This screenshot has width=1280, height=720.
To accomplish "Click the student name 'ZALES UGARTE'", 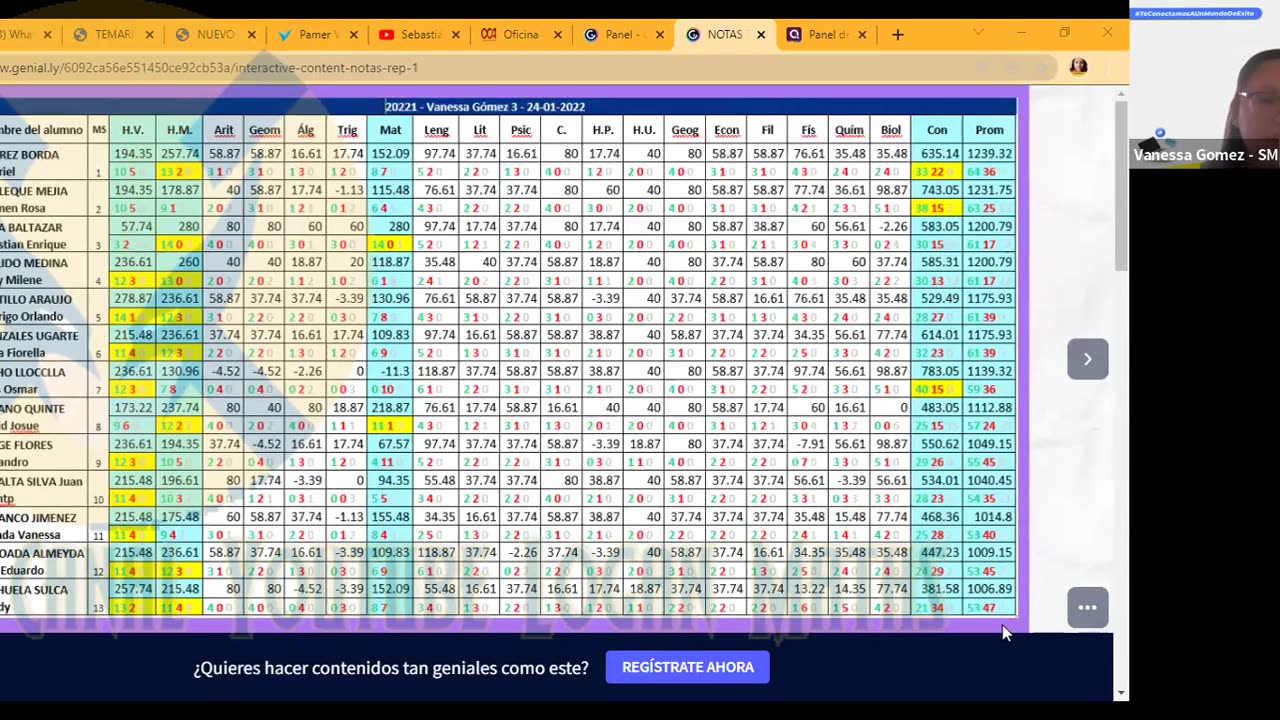I will (x=39, y=336).
